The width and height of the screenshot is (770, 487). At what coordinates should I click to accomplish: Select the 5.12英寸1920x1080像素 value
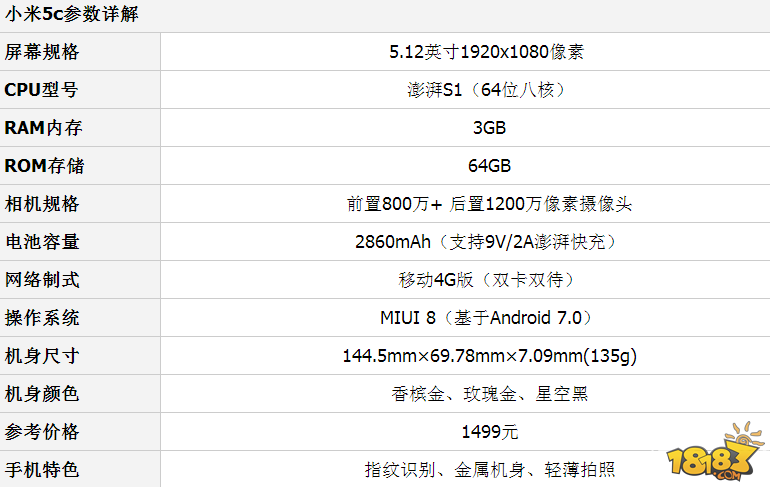point(486,52)
